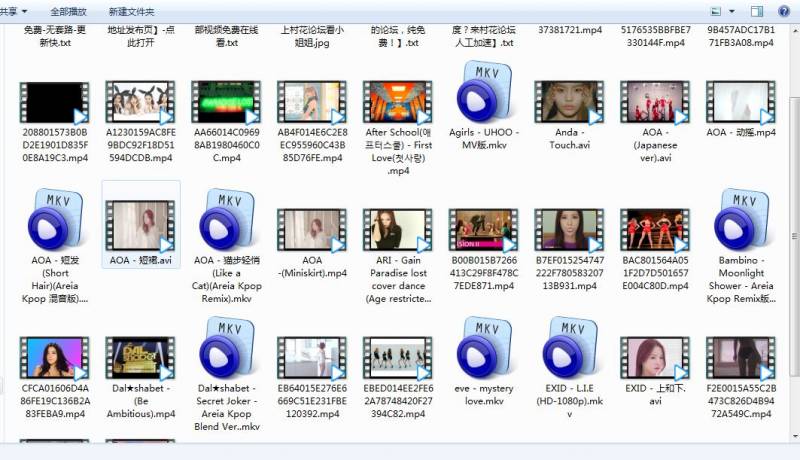Viewport: 800px width, 460px height.
Task: Click the file name 的论坛，纯免费！】.txt
Action: coord(398,36)
